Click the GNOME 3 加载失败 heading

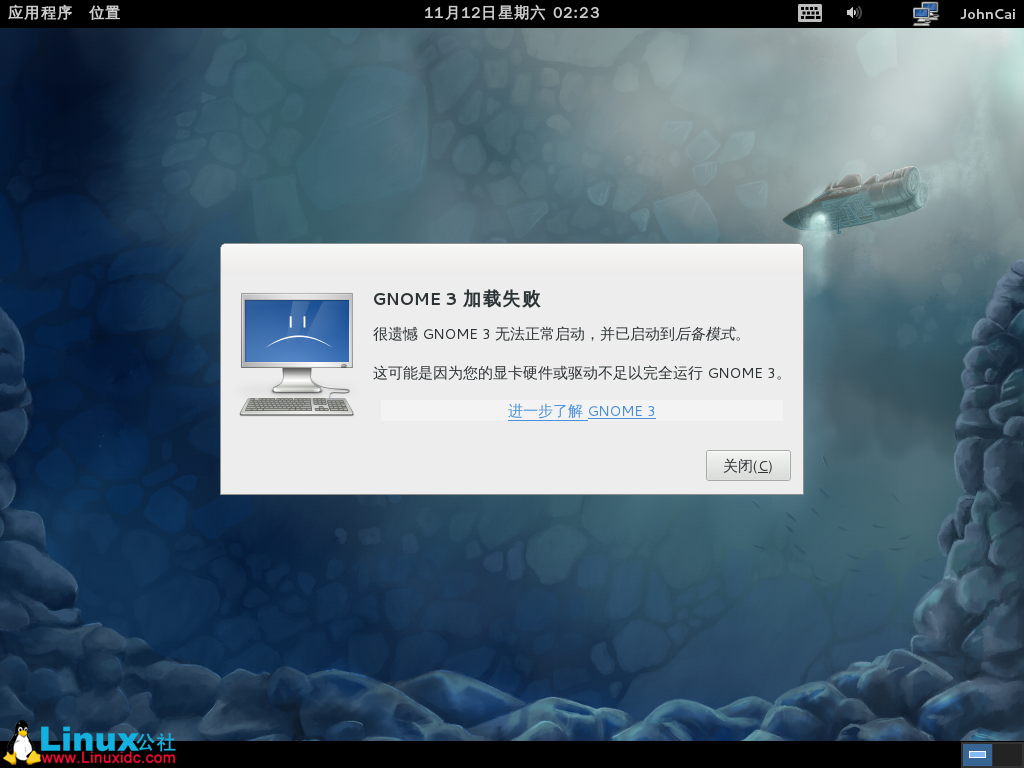point(456,299)
